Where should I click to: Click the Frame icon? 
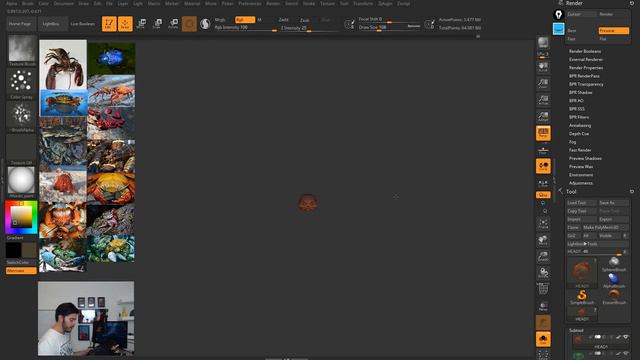[x=543, y=224]
